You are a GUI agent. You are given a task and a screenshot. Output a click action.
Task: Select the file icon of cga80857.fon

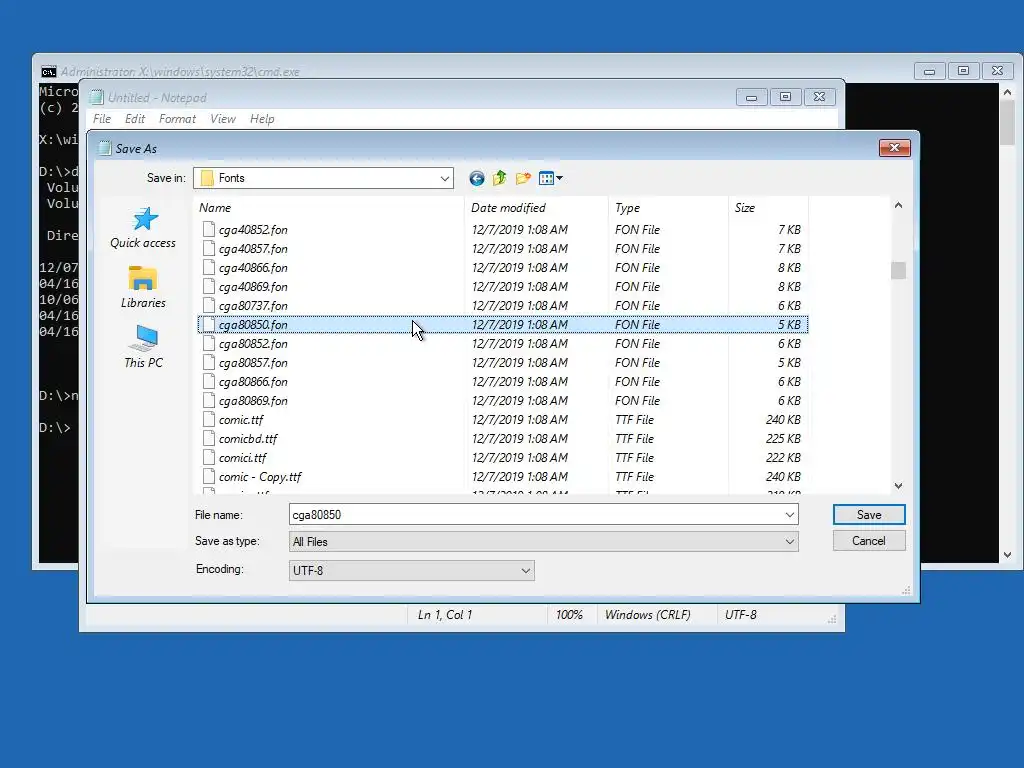208,362
